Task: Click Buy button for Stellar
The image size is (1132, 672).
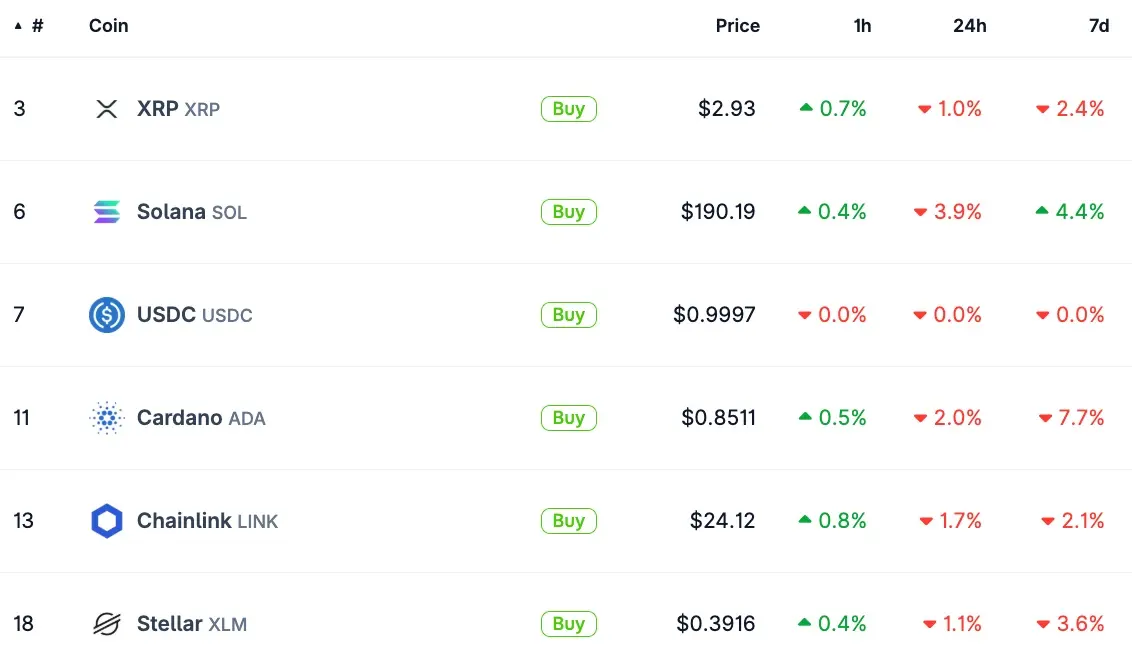Action: 569,624
